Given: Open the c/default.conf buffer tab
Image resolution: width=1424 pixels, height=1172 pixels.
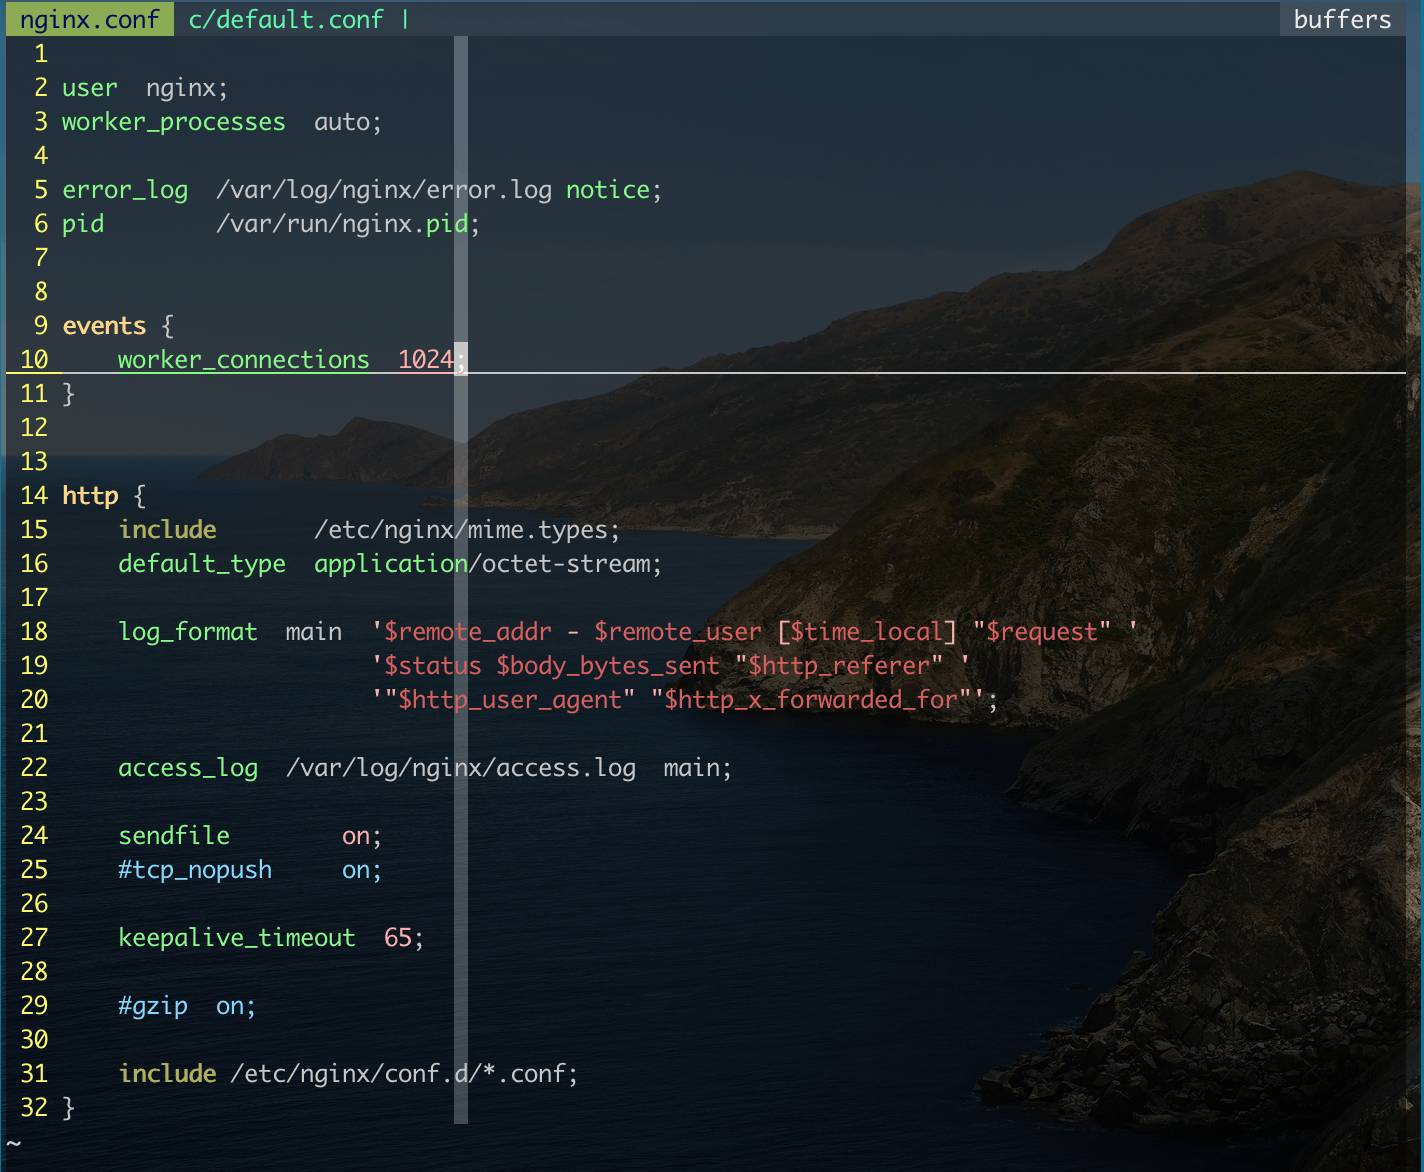Looking at the screenshot, I should (x=286, y=19).
